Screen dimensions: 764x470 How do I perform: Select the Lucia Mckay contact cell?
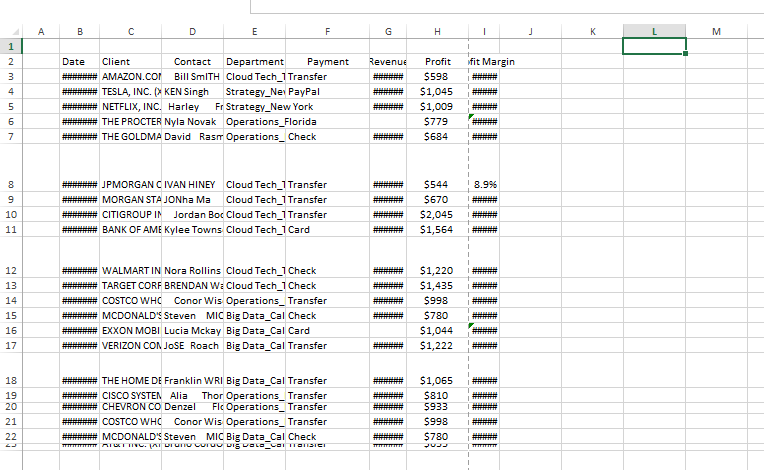(x=192, y=331)
